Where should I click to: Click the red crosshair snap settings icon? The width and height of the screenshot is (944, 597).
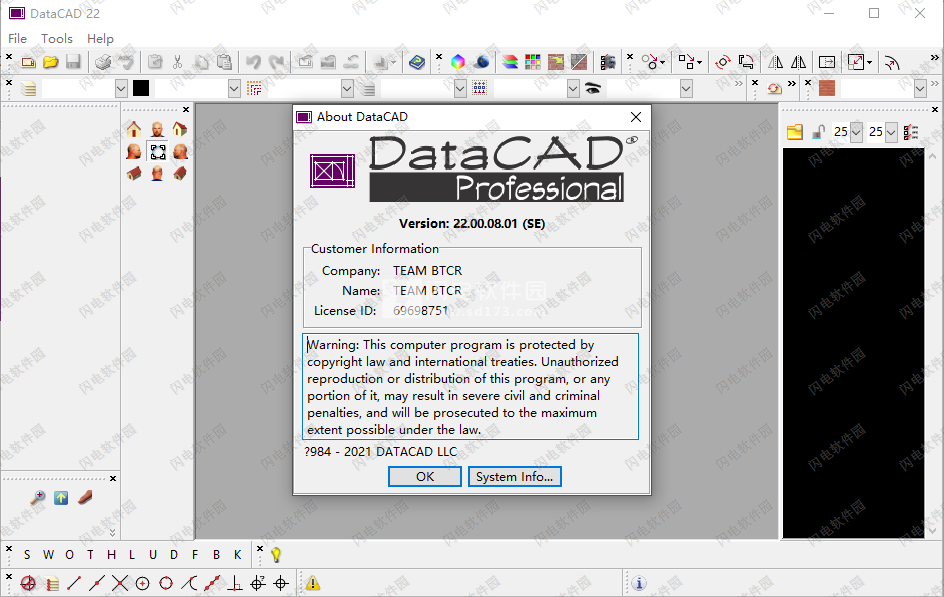[x=28, y=583]
